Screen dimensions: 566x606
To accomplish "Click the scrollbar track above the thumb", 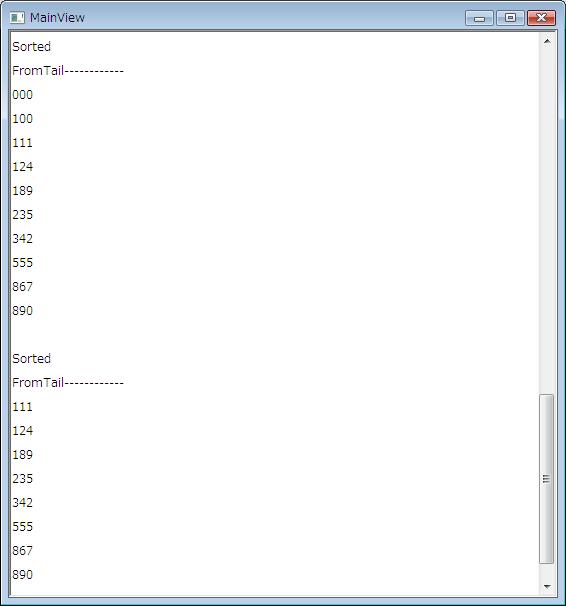I will point(547,221).
